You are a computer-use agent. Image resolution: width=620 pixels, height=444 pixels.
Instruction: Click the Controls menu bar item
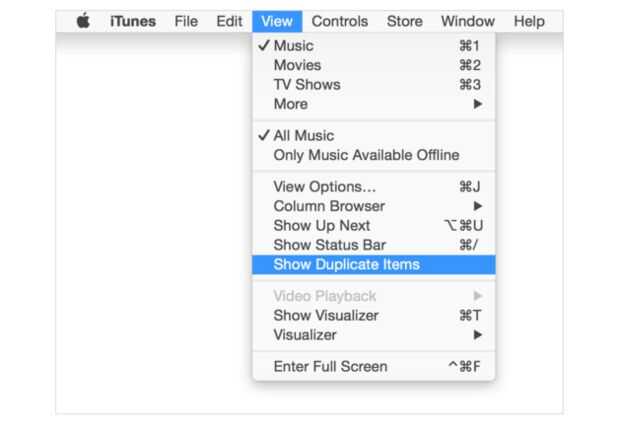pos(339,21)
